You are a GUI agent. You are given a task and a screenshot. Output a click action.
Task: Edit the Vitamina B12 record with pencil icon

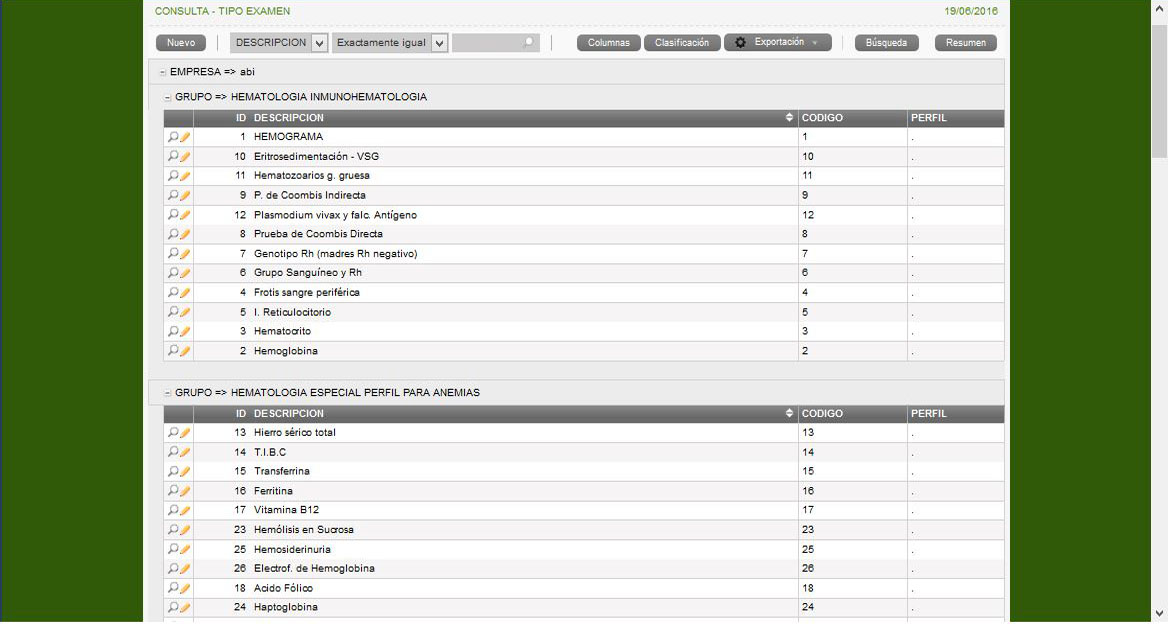point(185,510)
